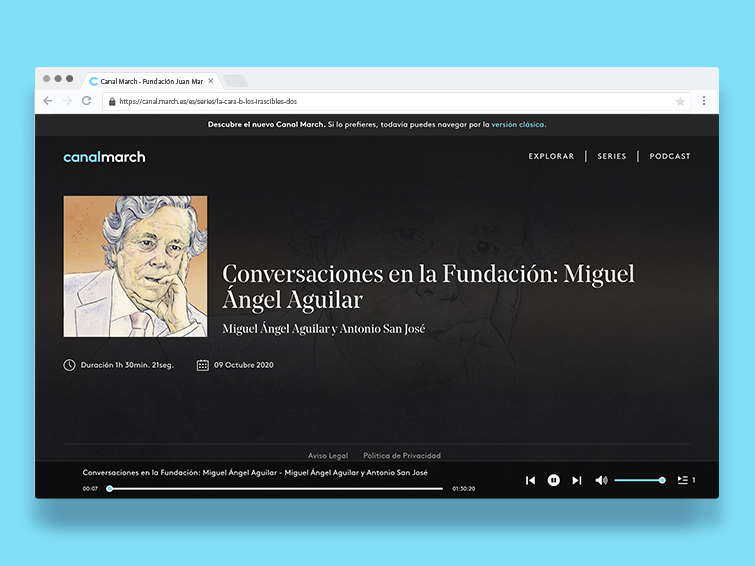Open the versión clásica link
Screen dimensions: 755x566
pyautogui.click(x=518, y=124)
